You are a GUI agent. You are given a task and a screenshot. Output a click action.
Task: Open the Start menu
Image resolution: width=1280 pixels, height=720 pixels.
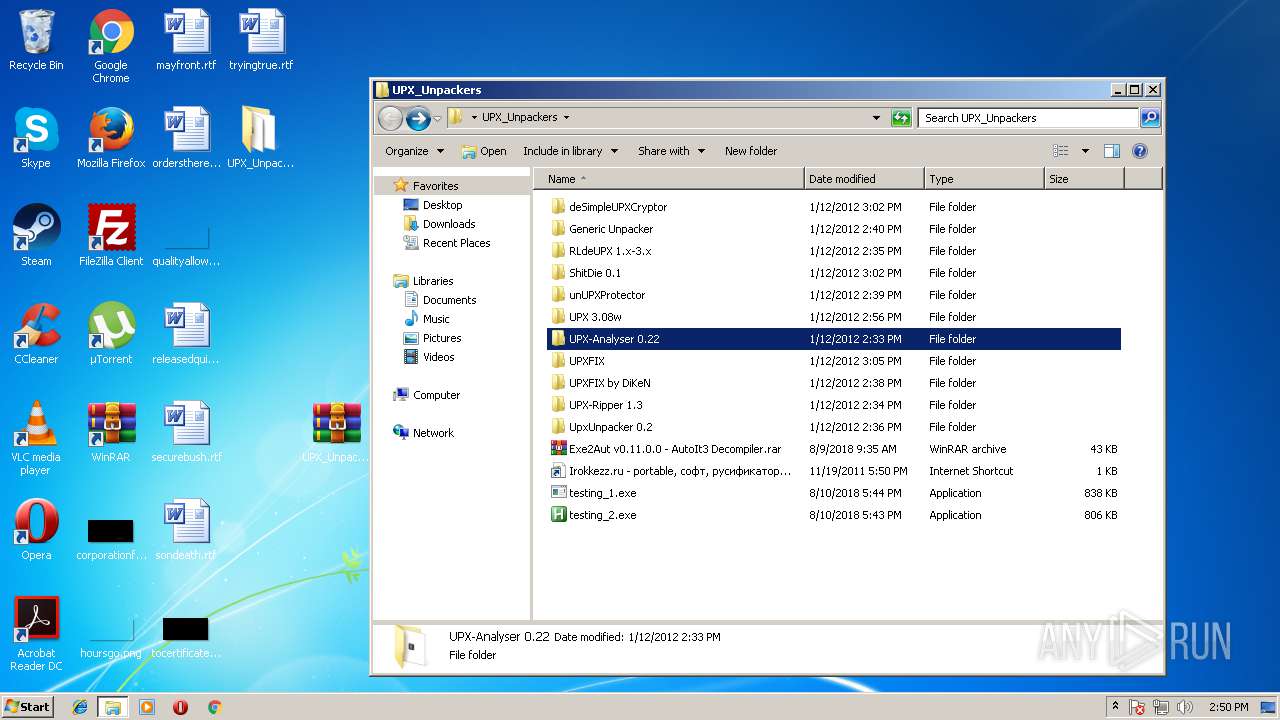[x=28, y=707]
